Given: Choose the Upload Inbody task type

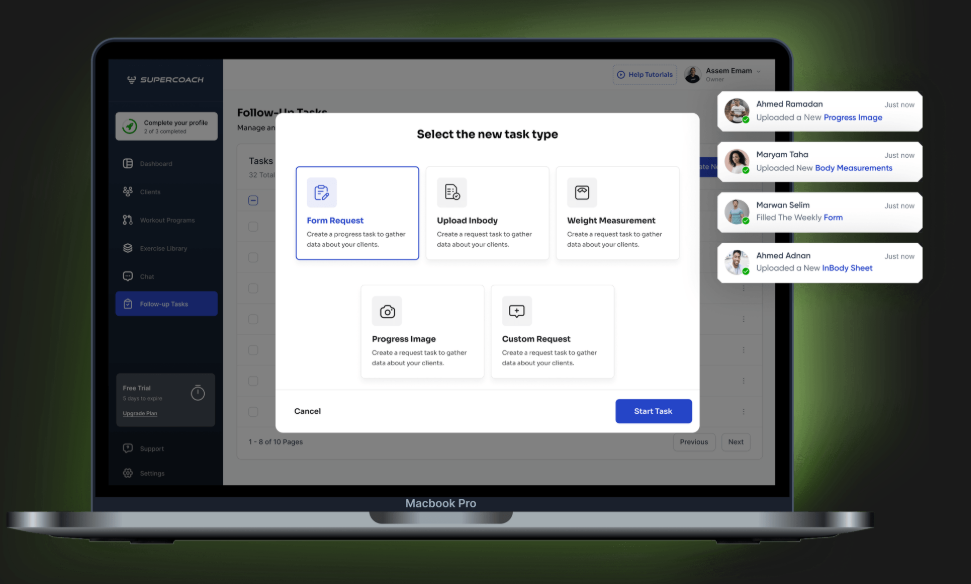Looking at the screenshot, I should point(487,213).
